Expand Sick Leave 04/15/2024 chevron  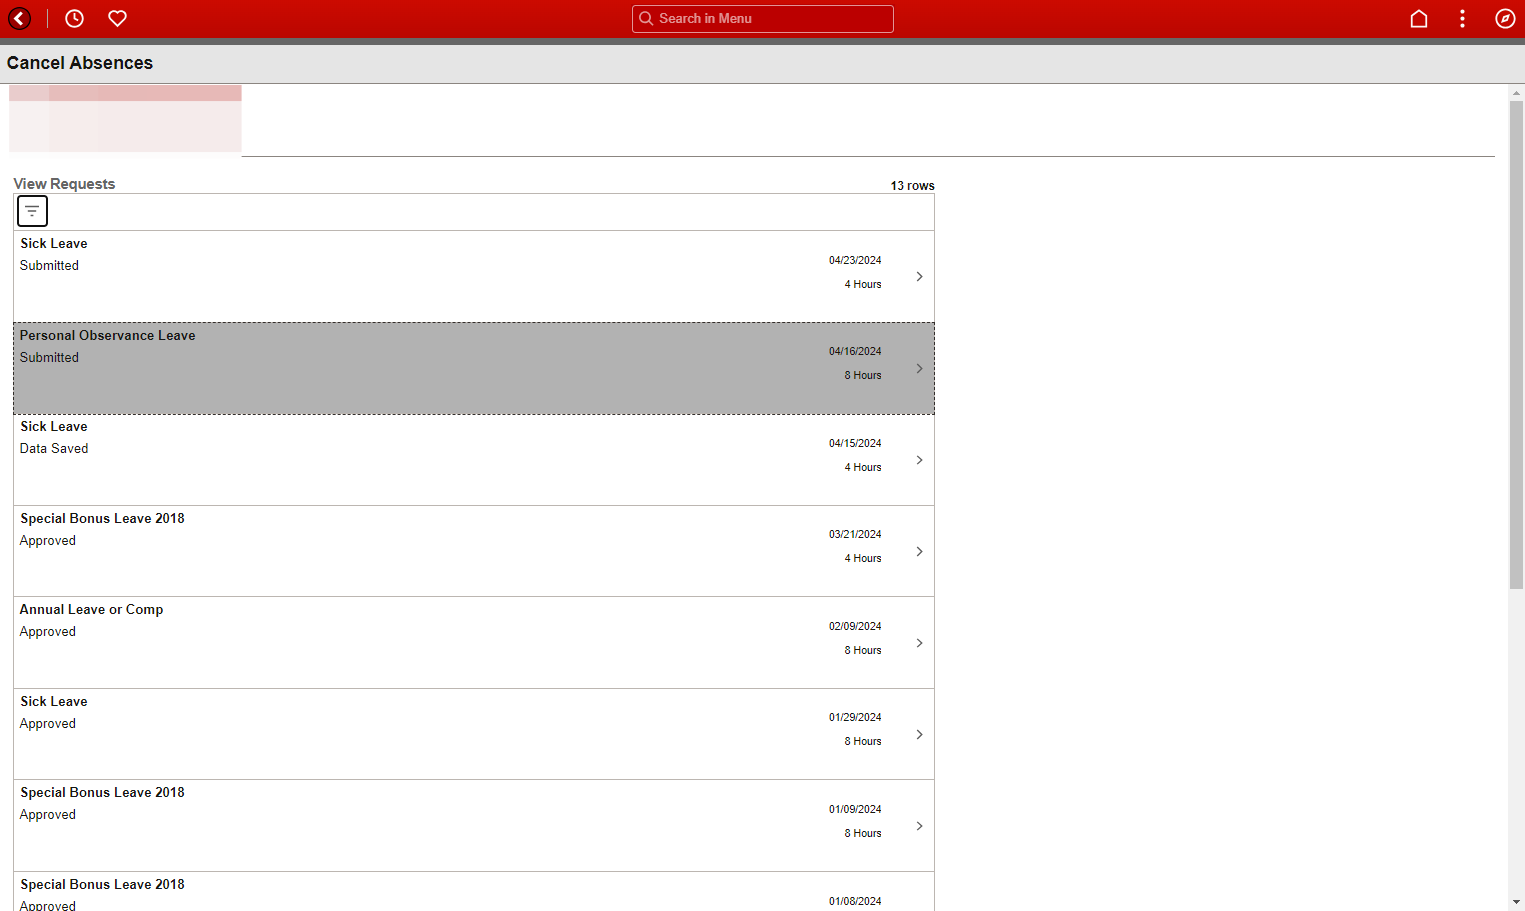919,460
